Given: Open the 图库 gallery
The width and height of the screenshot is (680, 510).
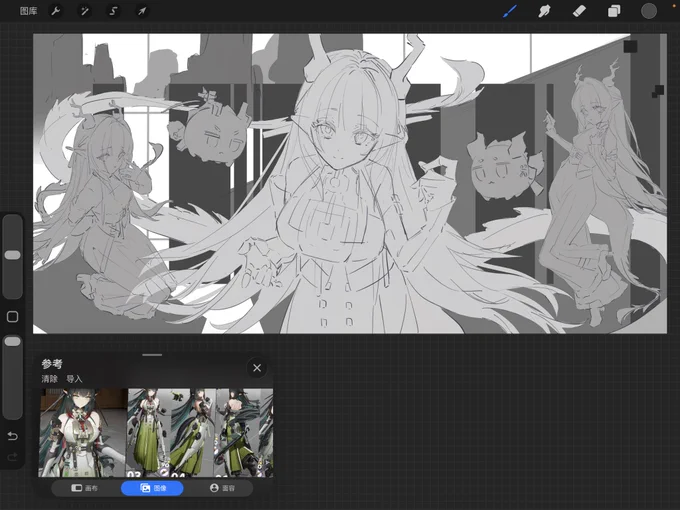Looking at the screenshot, I should [x=29, y=11].
